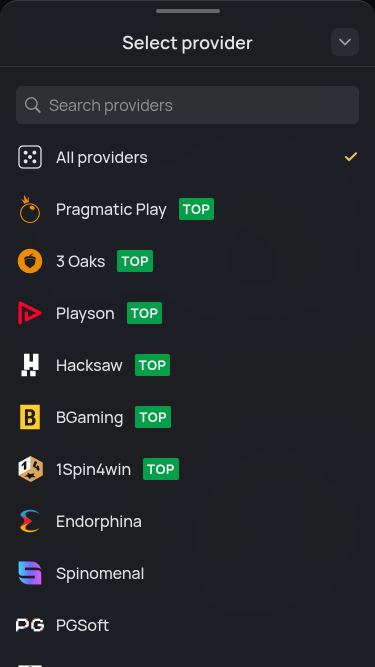Click the Spinomenal S logo icon
Image resolution: width=375 pixels, height=667 pixels.
(30, 573)
